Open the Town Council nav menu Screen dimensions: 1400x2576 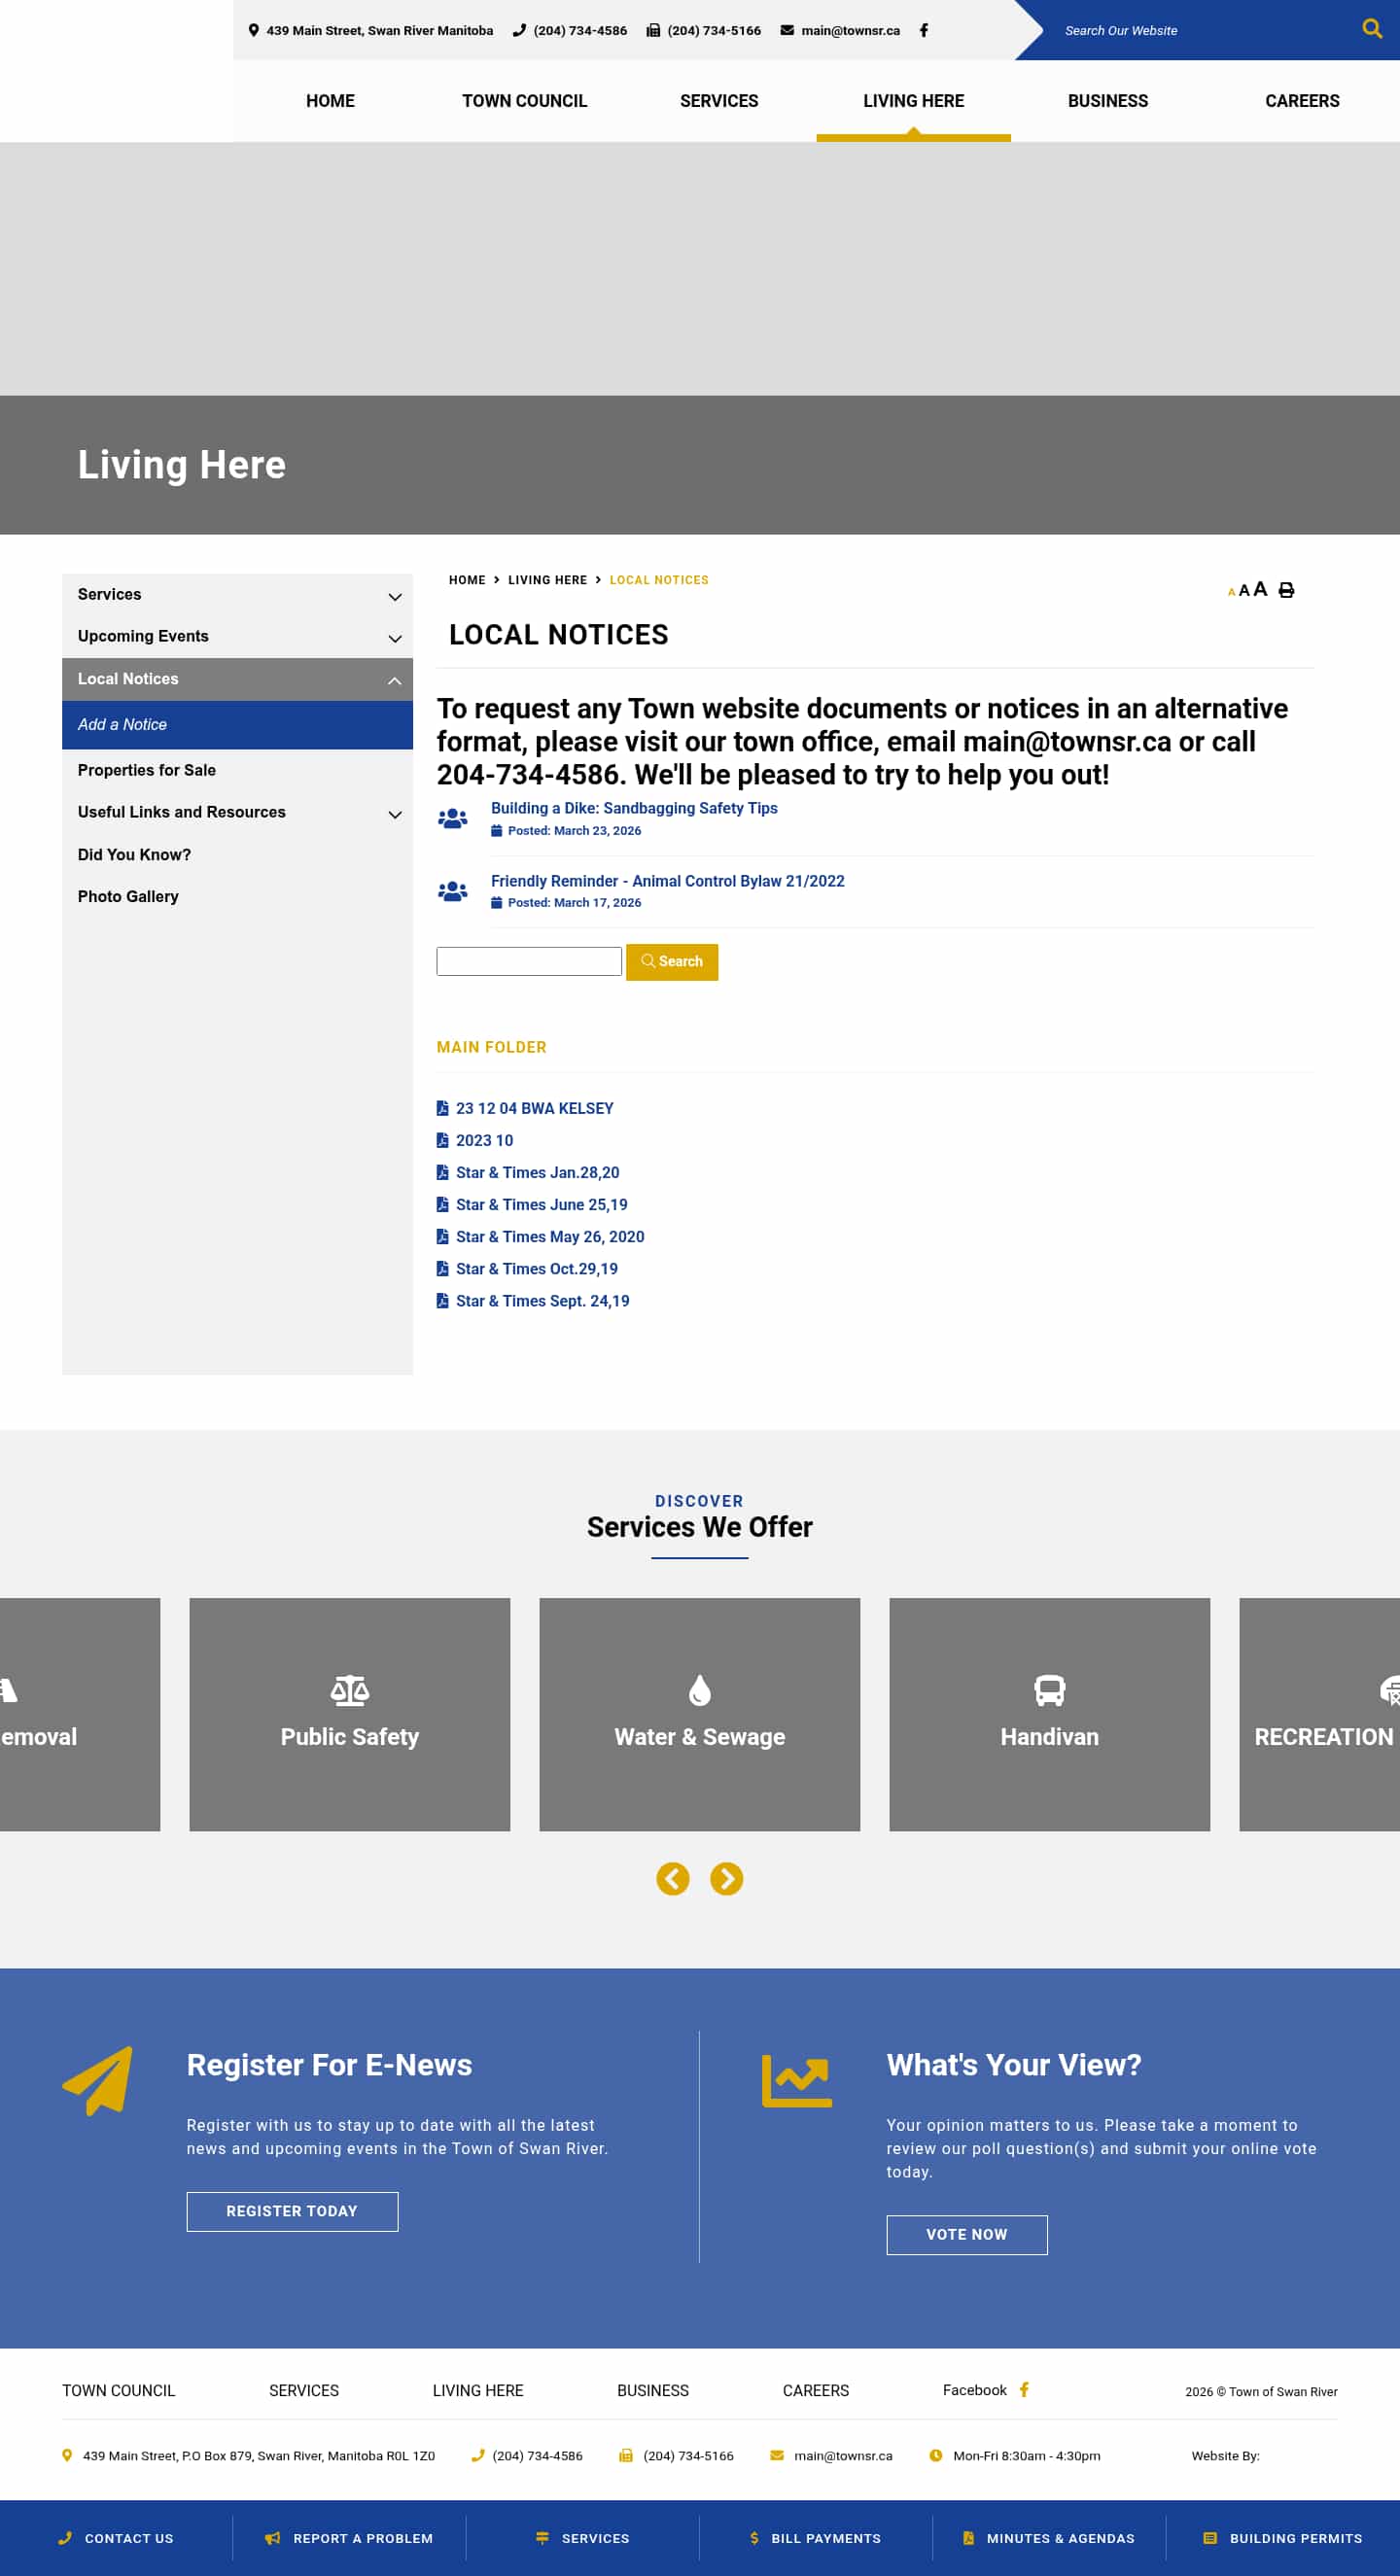(524, 101)
